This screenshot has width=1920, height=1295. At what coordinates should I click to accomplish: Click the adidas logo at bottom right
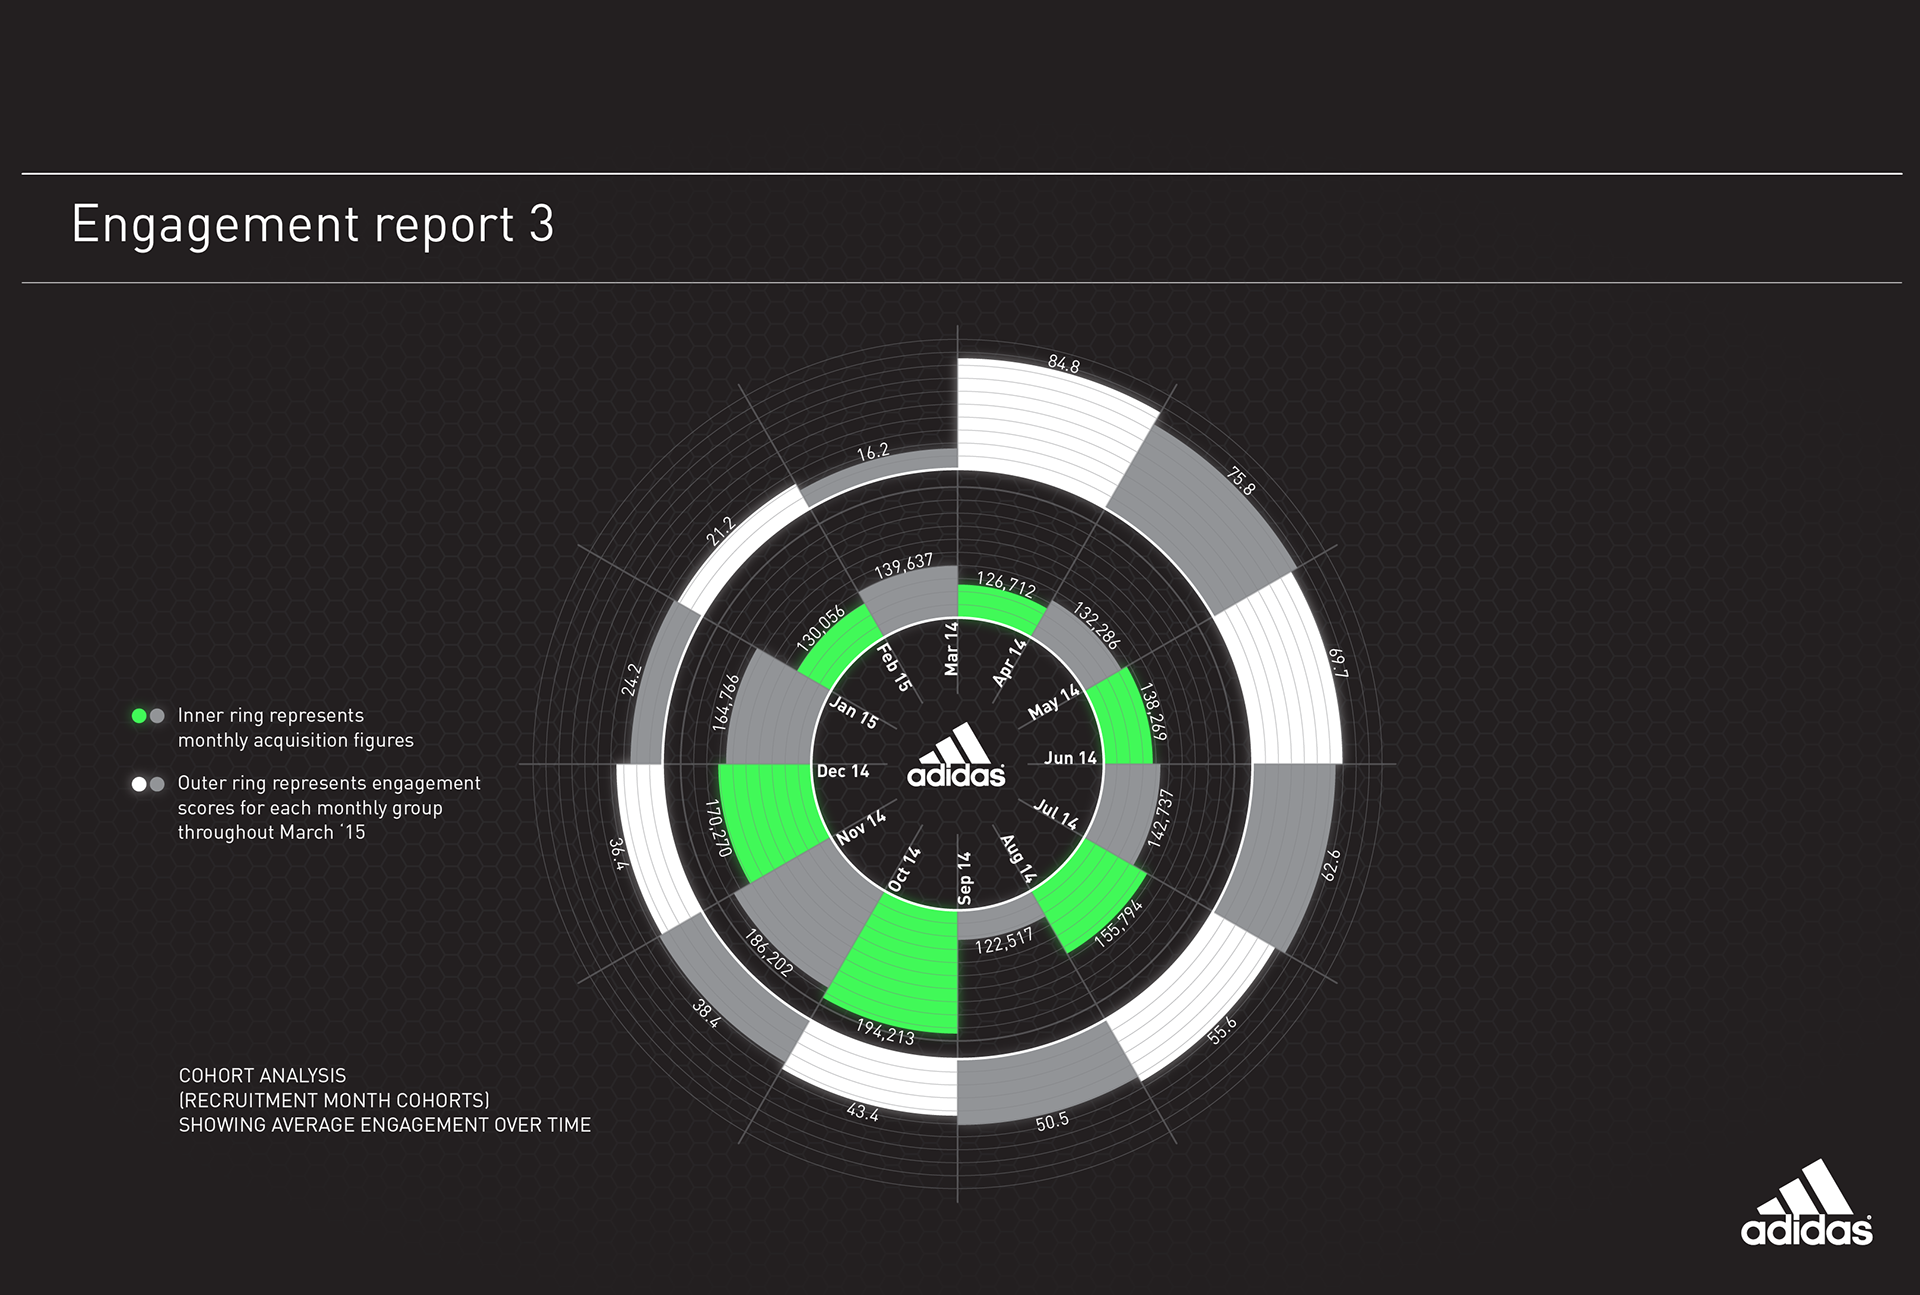1806,1207
